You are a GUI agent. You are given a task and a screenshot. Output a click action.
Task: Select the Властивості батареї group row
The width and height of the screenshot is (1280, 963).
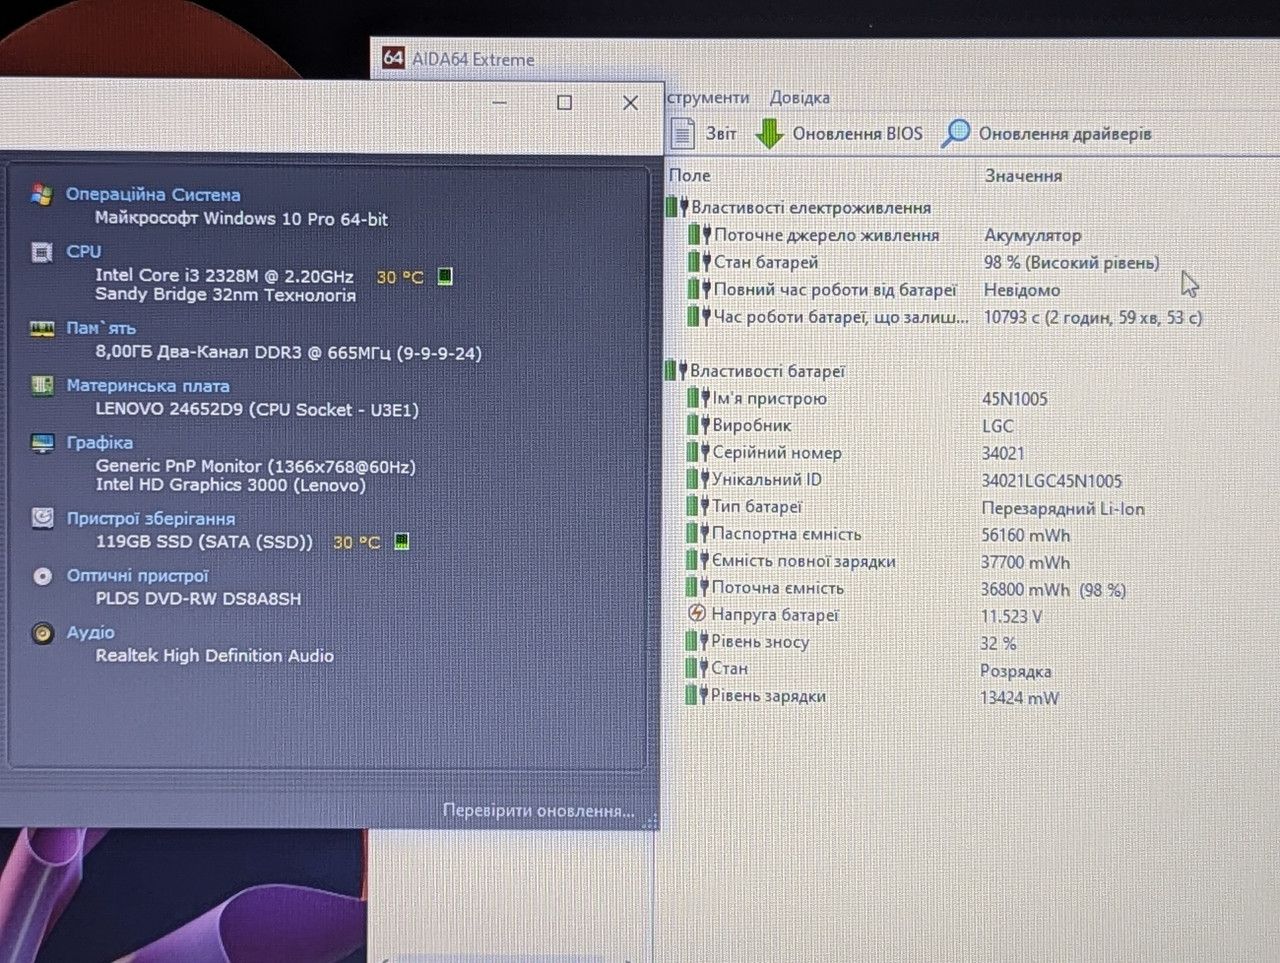[x=755, y=371]
